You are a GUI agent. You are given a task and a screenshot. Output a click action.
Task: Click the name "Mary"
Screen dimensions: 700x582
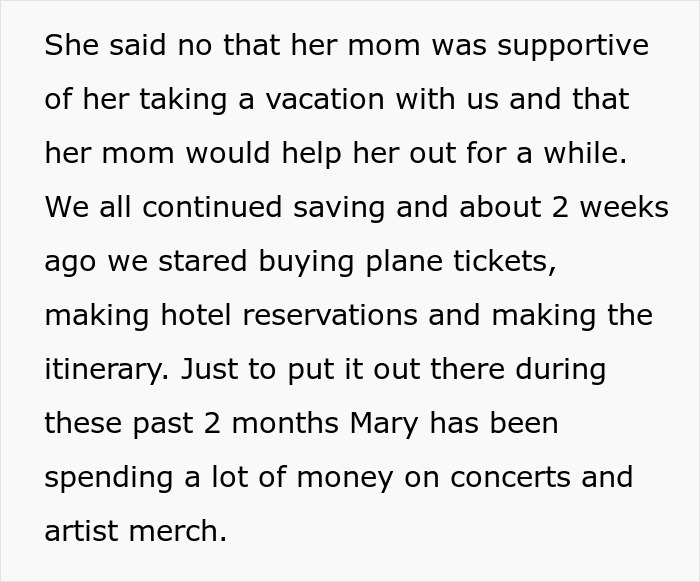[386, 423]
